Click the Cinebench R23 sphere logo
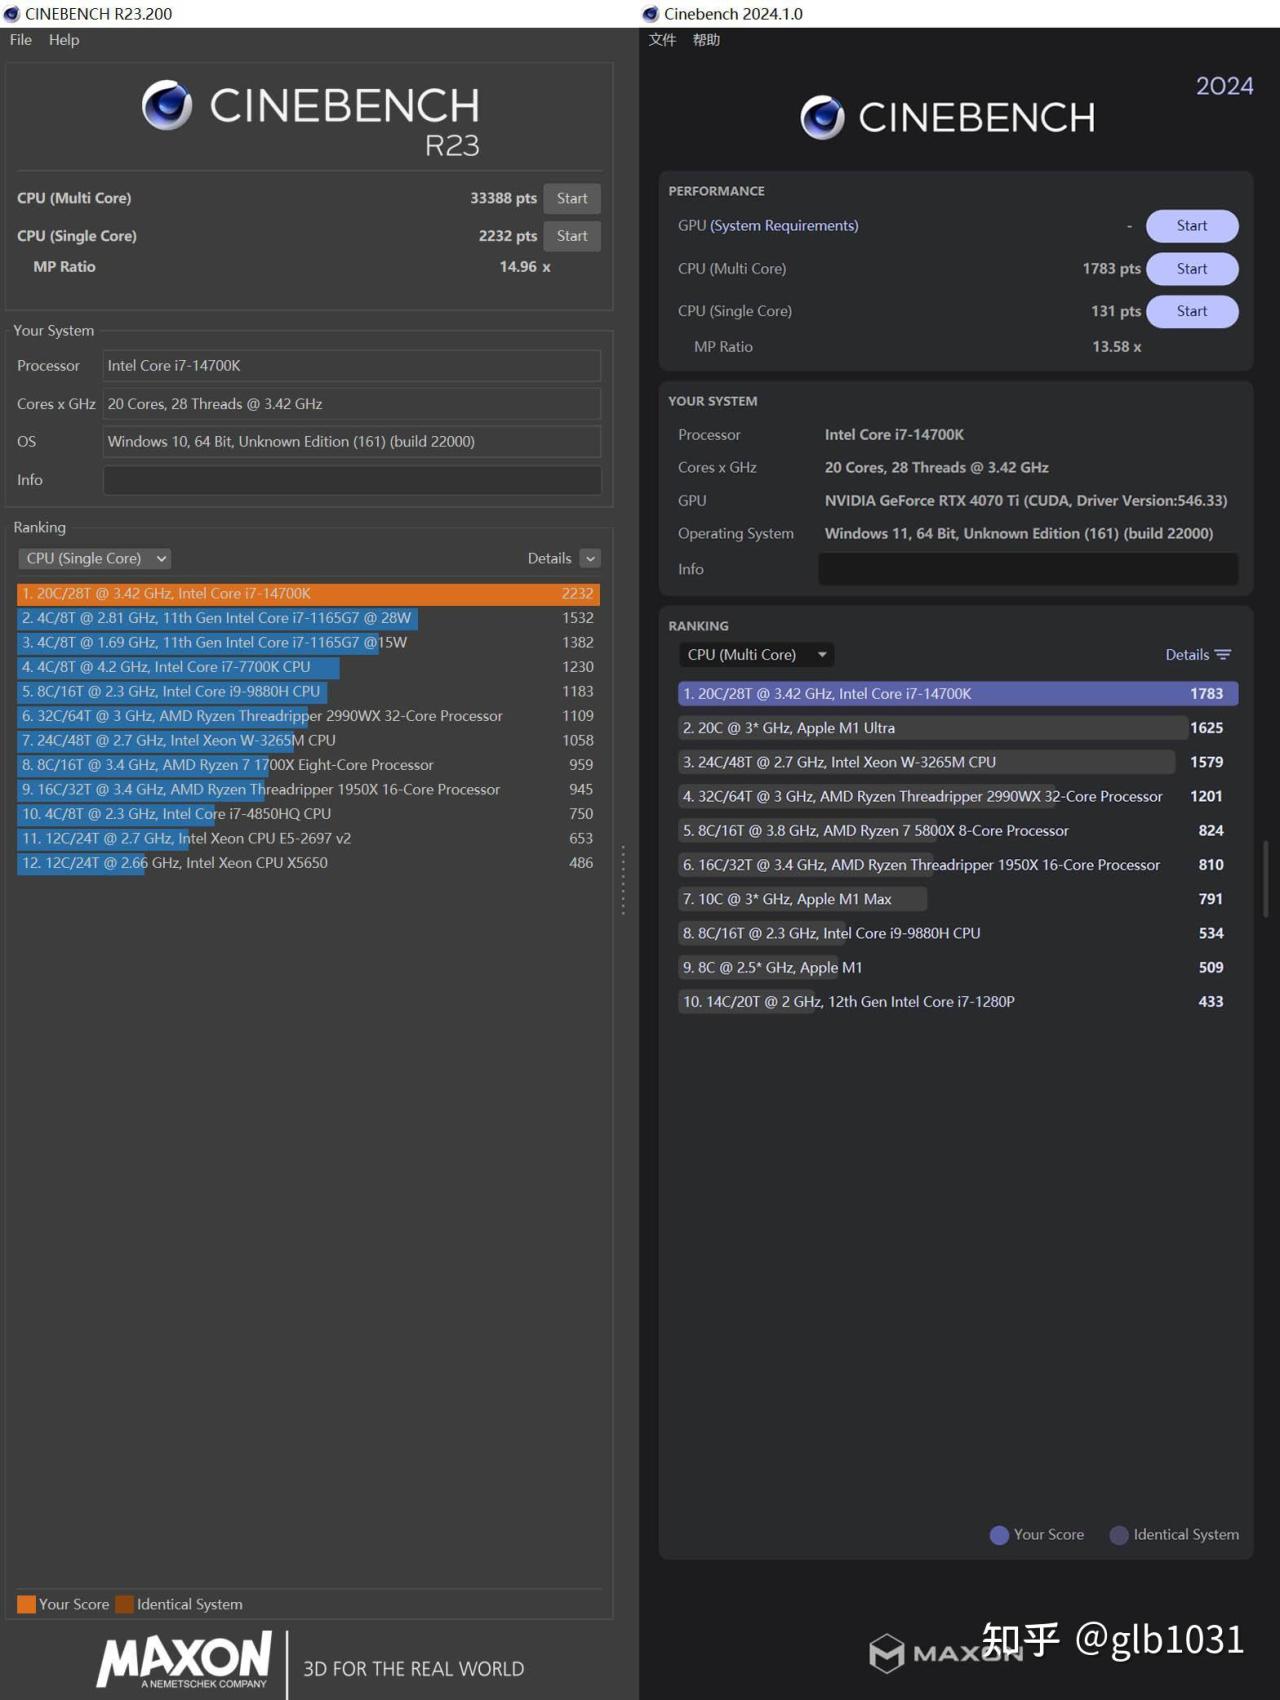Viewport: 1280px width, 1700px height. (x=167, y=105)
